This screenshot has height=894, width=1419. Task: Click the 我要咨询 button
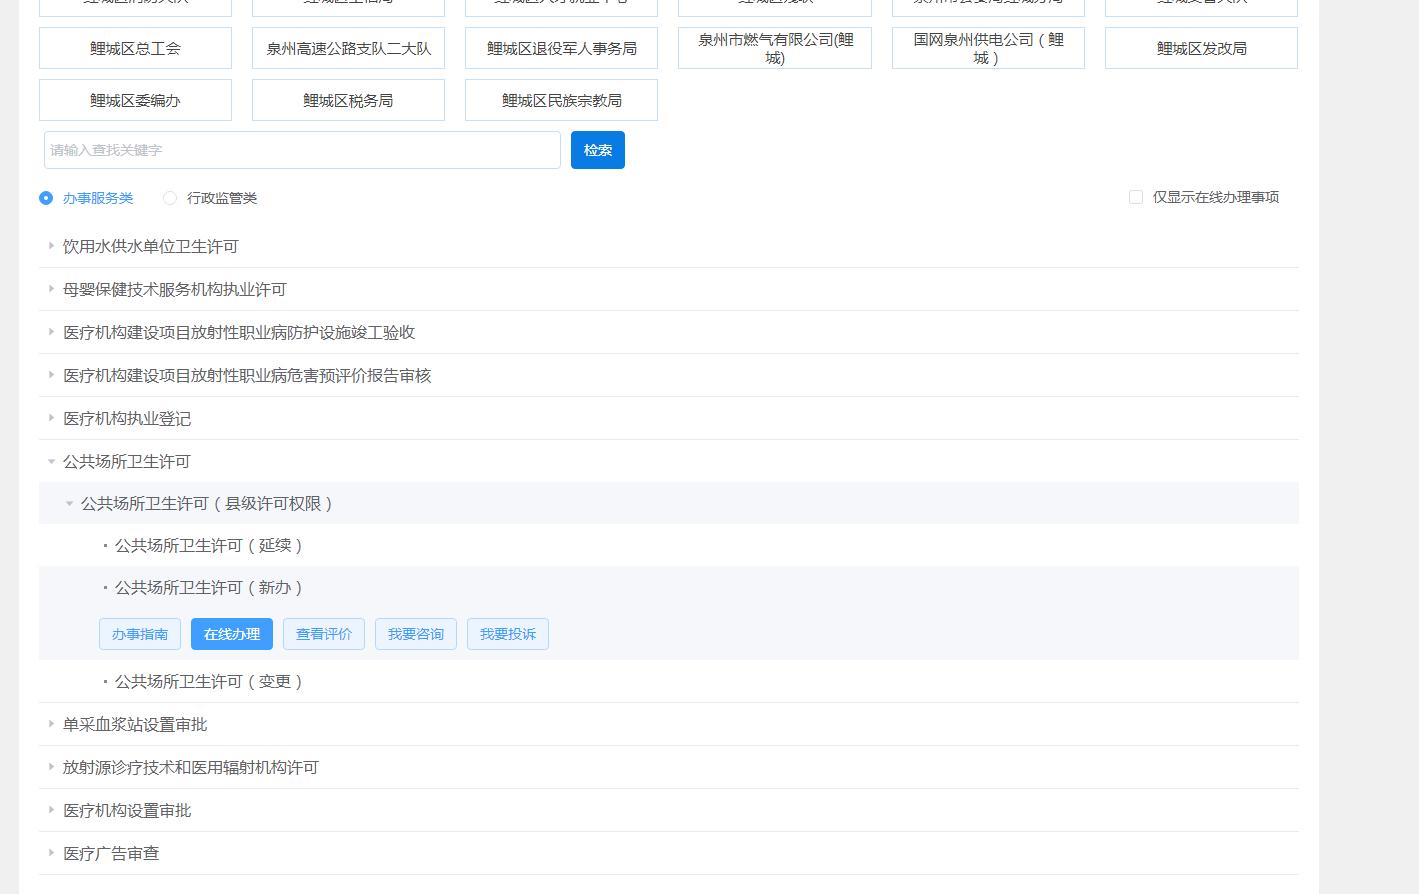pos(416,634)
